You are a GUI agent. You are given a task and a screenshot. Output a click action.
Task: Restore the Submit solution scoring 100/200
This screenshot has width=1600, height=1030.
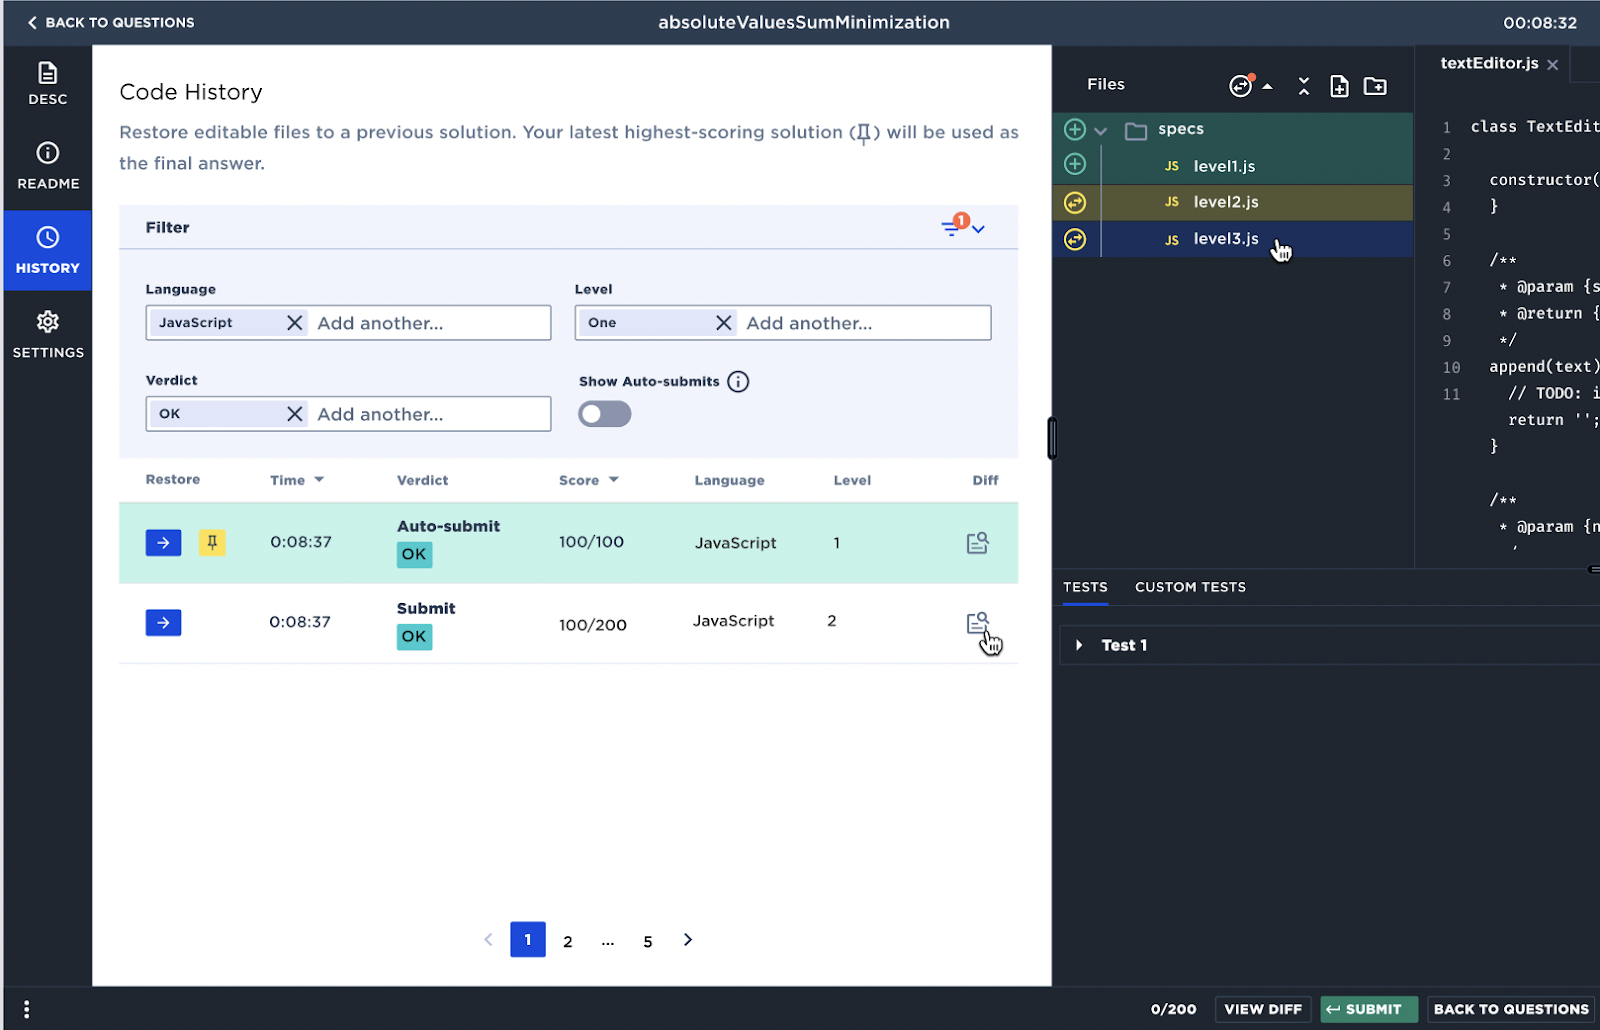pos(164,623)
